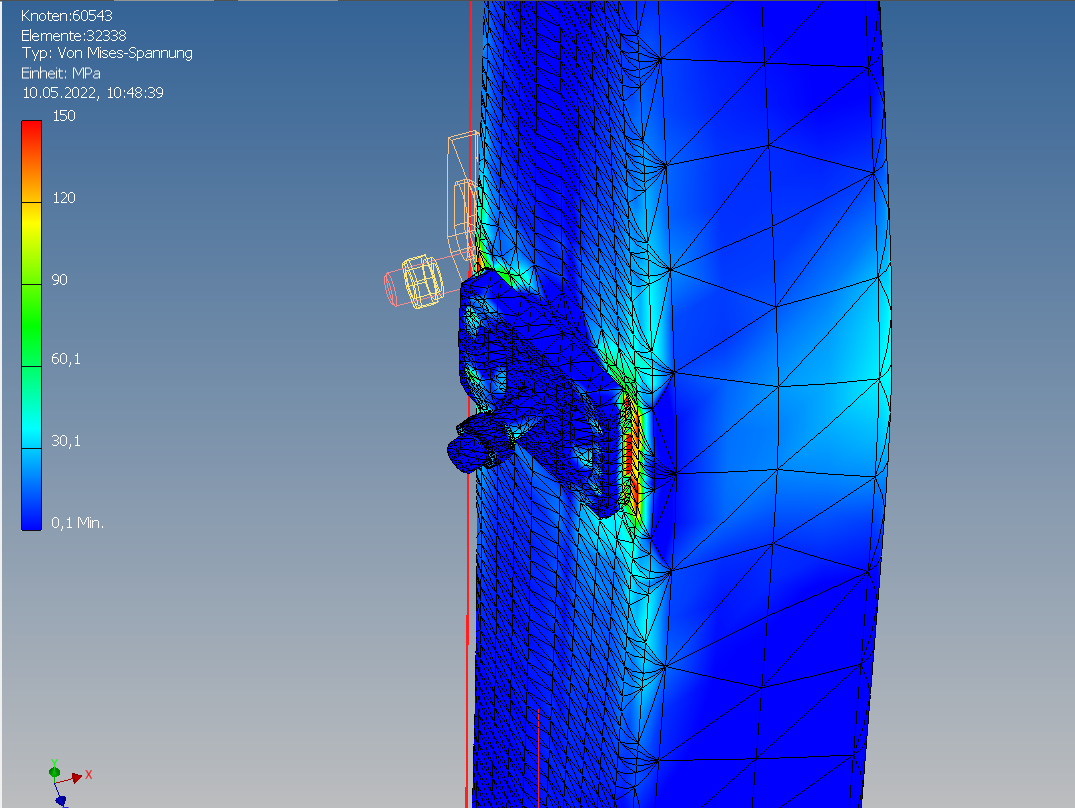Click the blue Z axis arrow of the triad
Viewport: 1075px width, 808px height.
tap(59, 799)
